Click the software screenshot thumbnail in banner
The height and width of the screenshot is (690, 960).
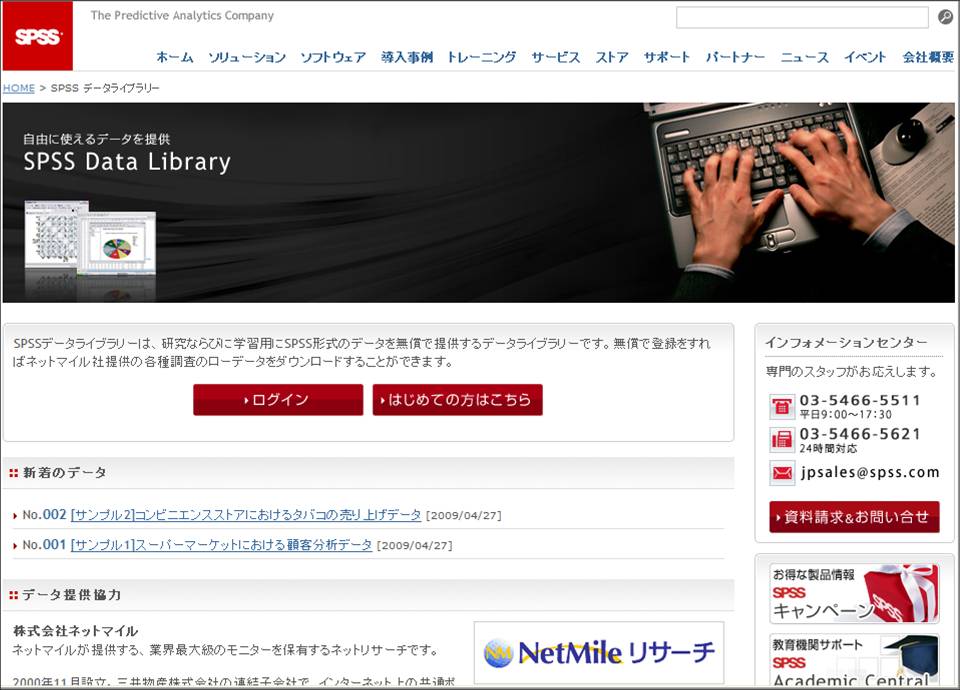point(90,238)
